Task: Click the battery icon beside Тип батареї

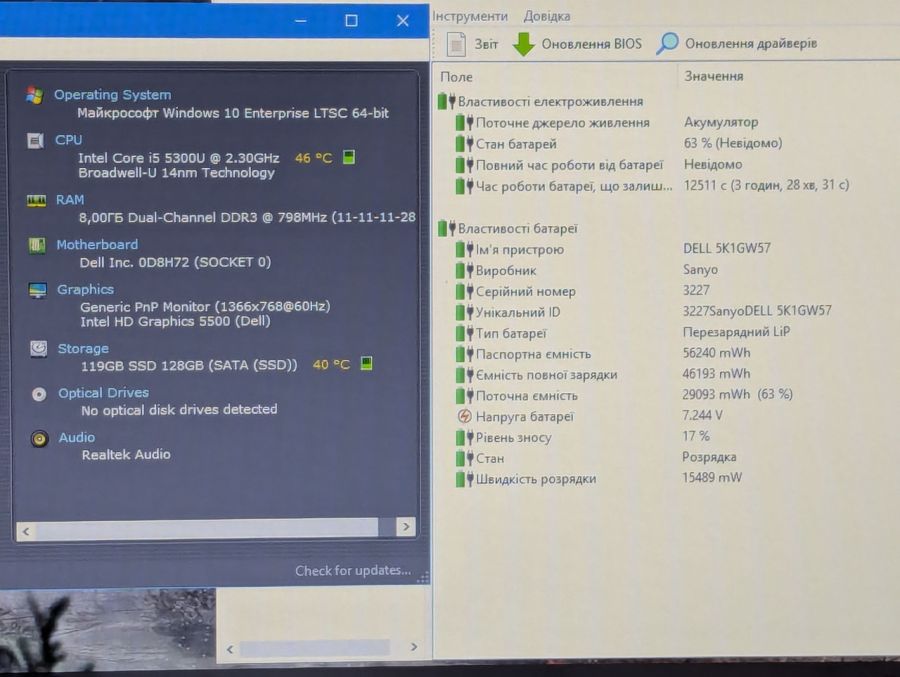Action: (x=464, y=333)
